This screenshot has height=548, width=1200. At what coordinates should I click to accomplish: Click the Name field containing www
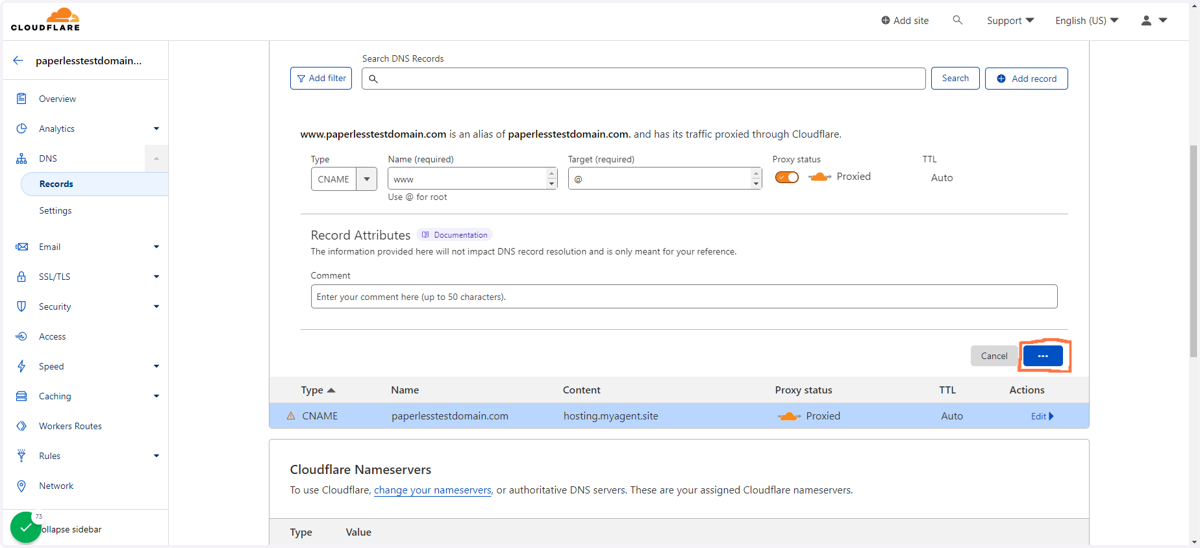click(472, 179)
